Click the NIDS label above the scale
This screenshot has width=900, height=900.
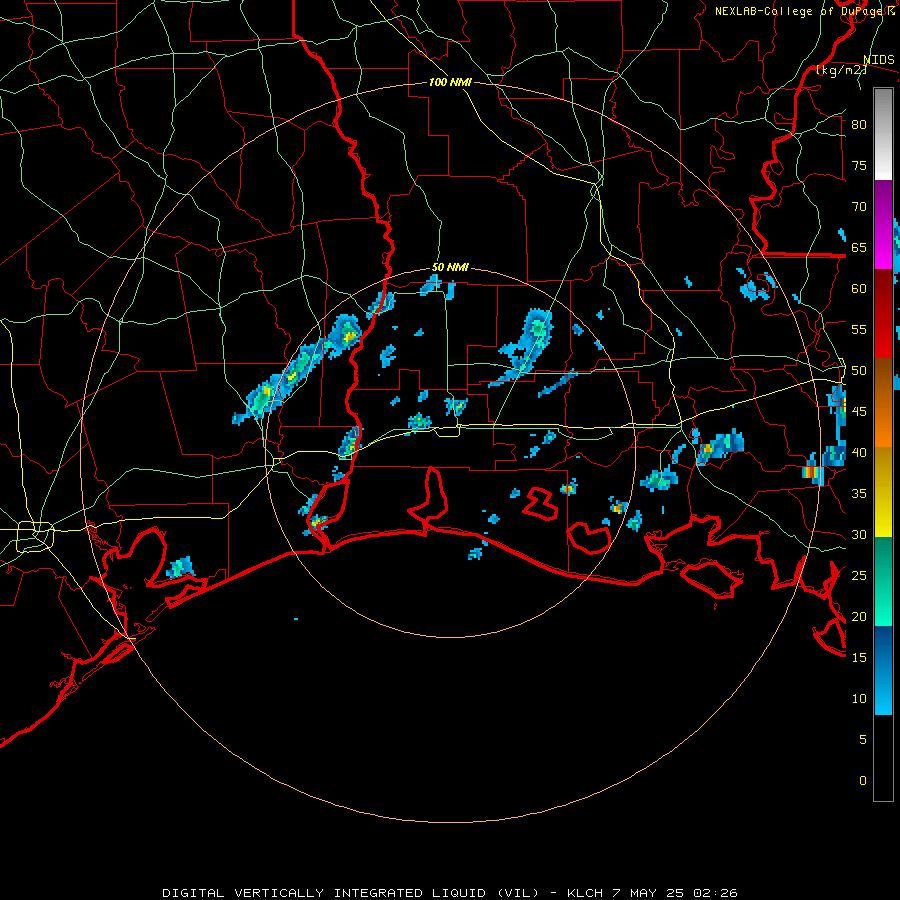879,60
